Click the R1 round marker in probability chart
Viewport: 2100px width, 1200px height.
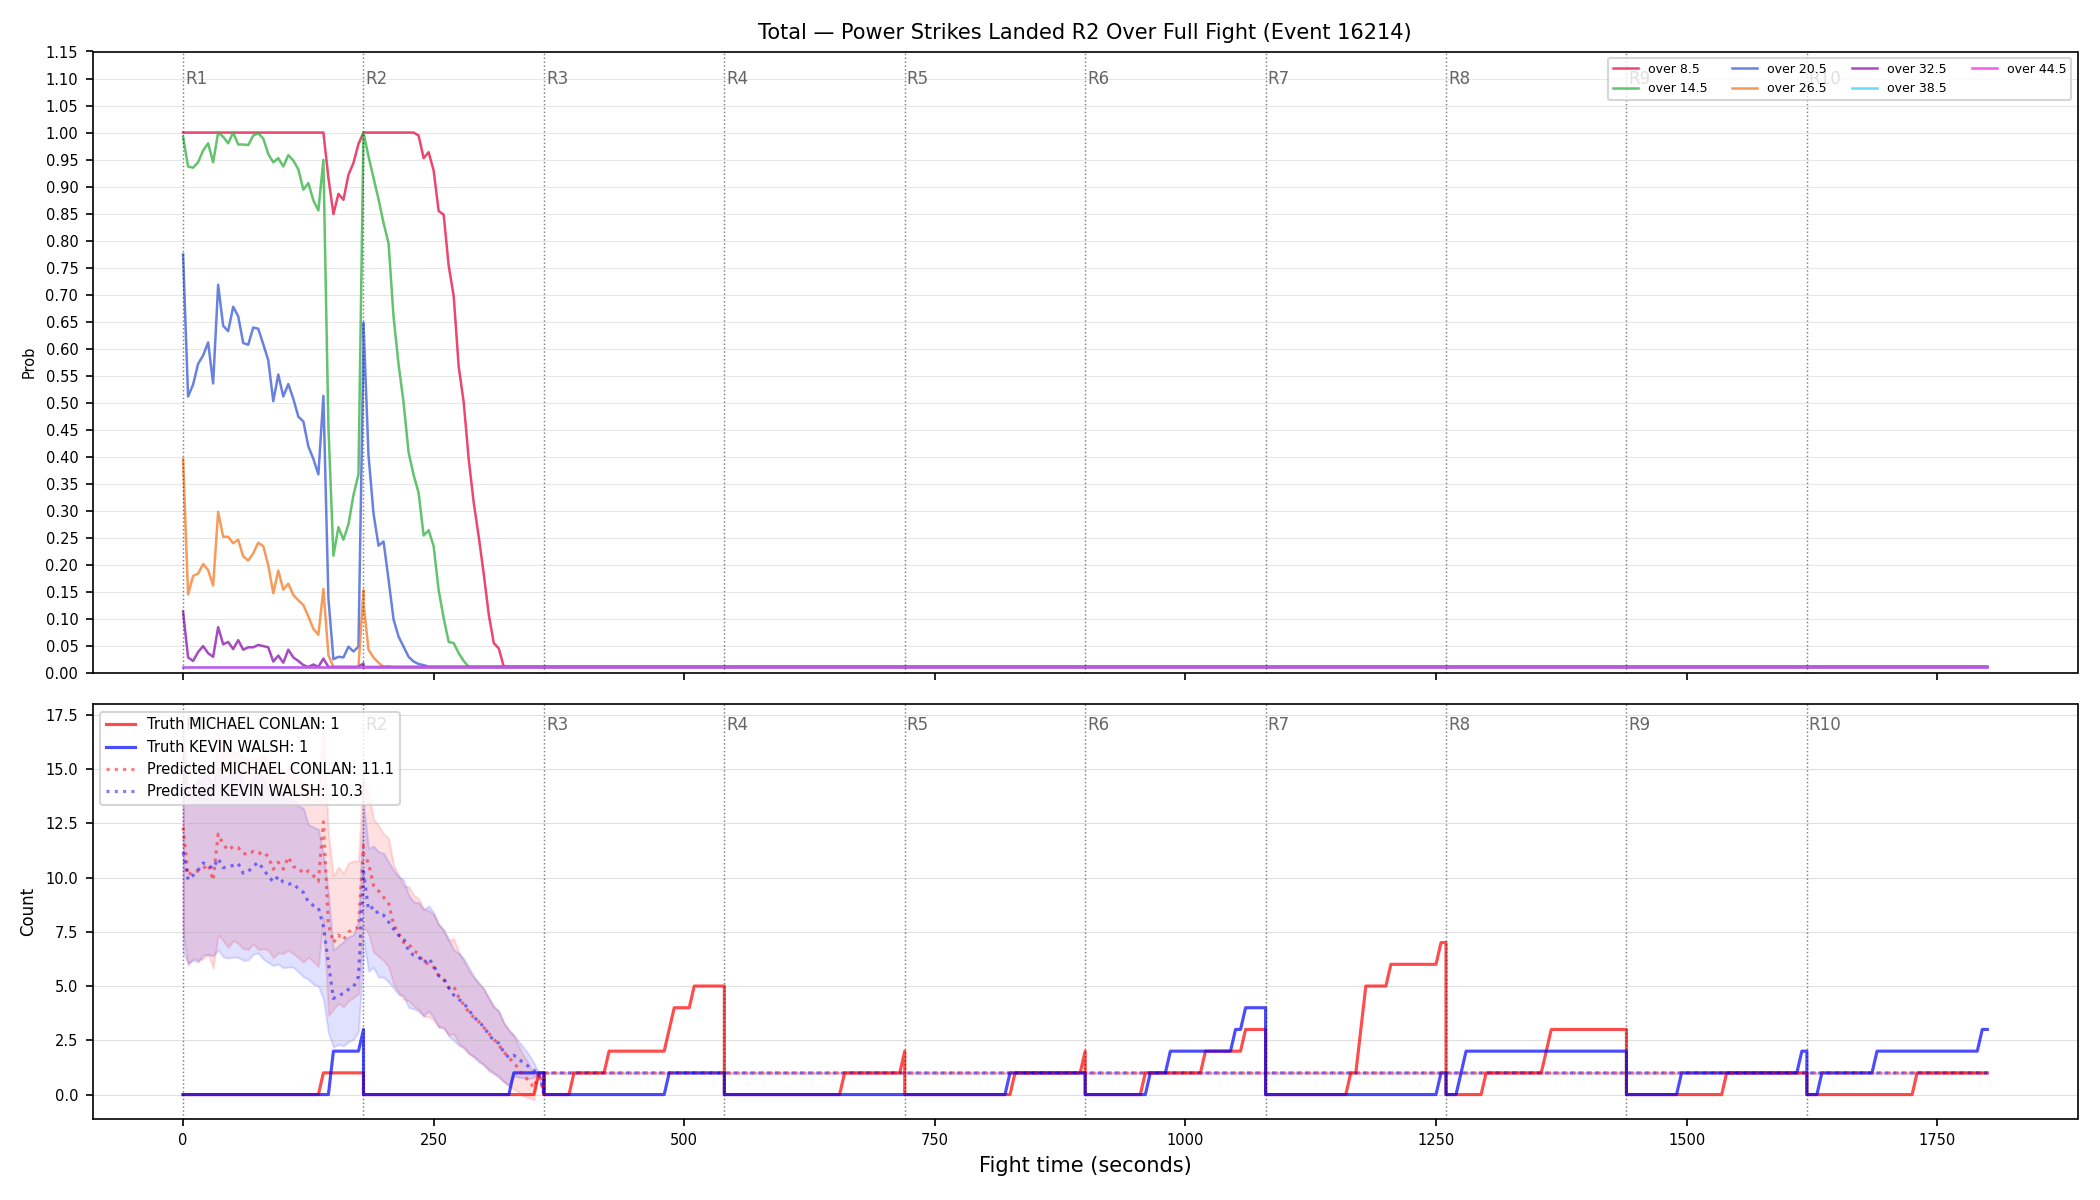196,78
